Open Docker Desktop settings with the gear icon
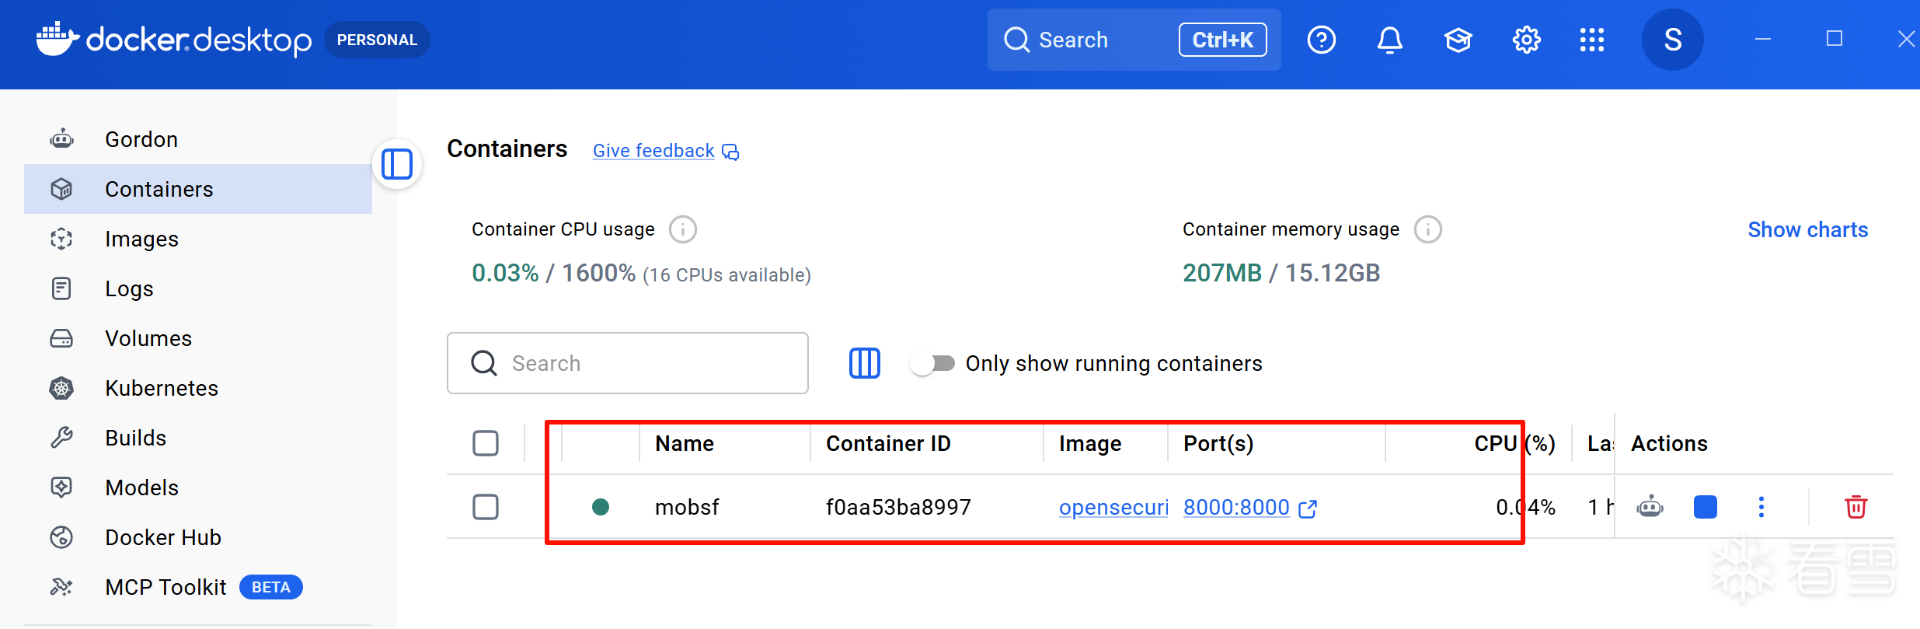1920x629 pixels. click(1526, 40)
